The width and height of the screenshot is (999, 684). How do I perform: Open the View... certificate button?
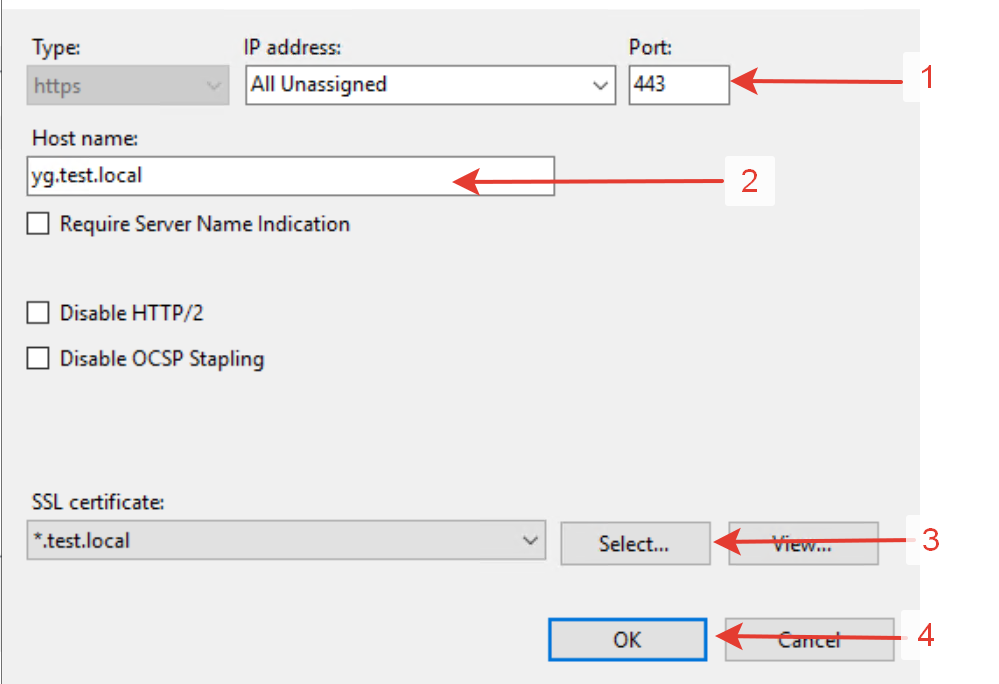pyautogui.click(x=803, y=543)
